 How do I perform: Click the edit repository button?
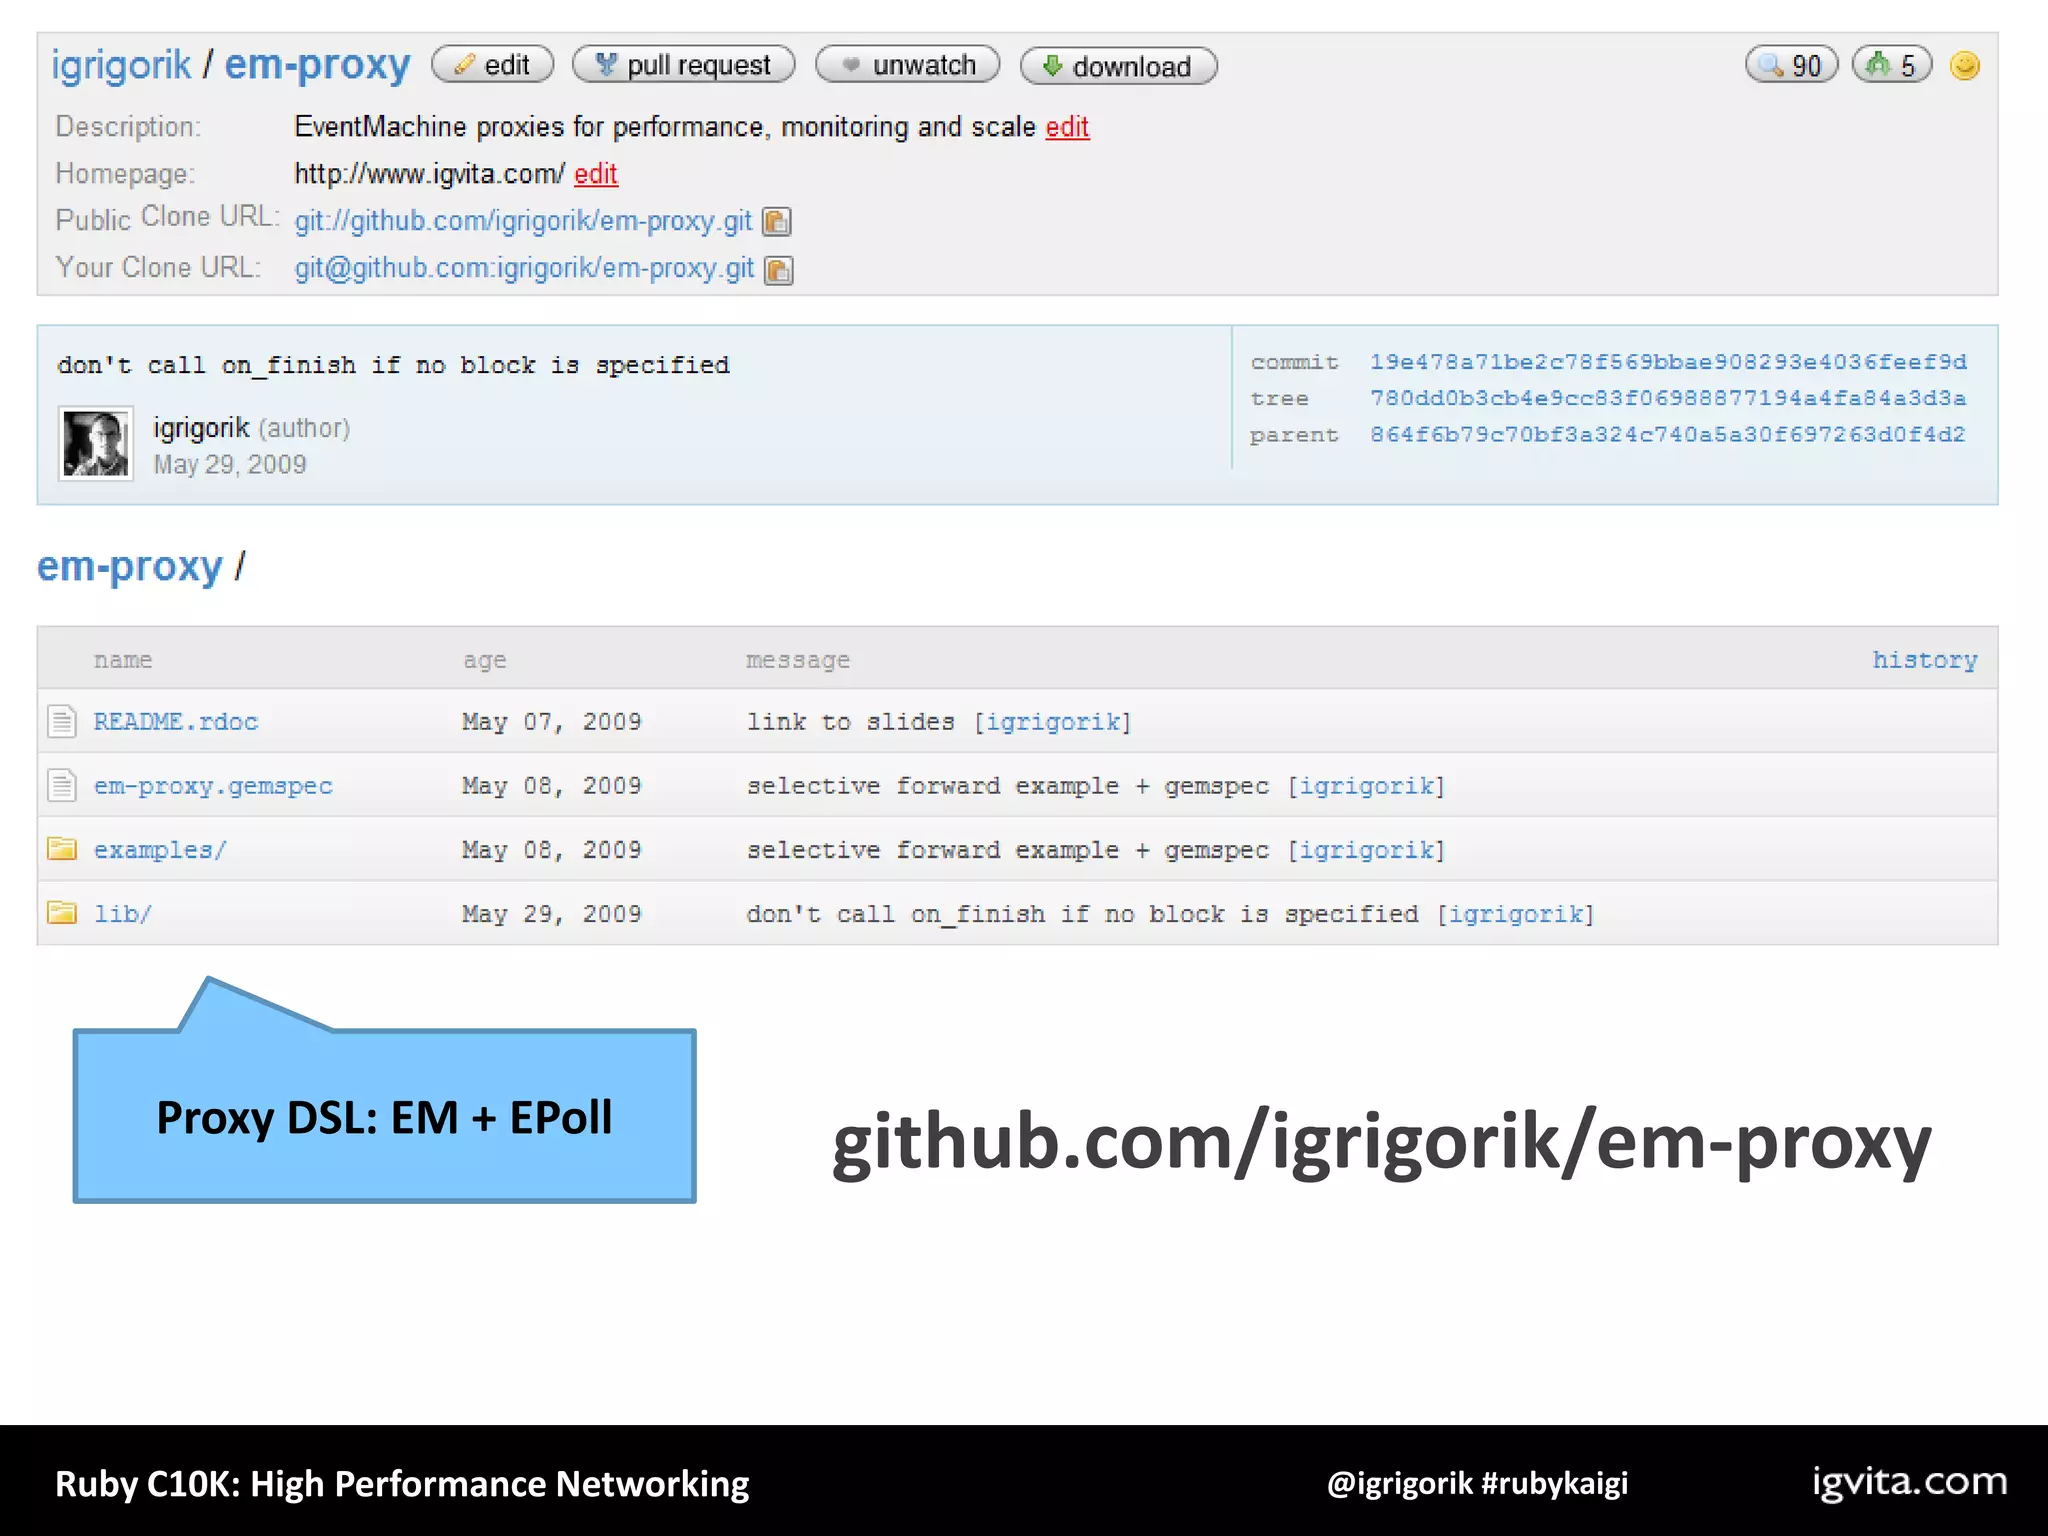492,65
